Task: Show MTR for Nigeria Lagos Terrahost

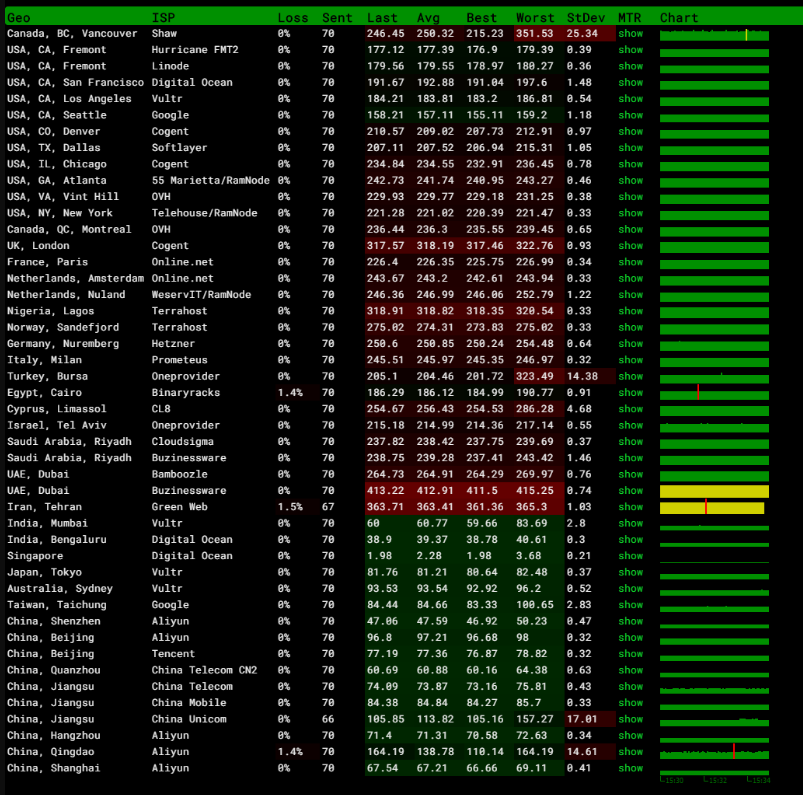Action: tap(630, 311)
